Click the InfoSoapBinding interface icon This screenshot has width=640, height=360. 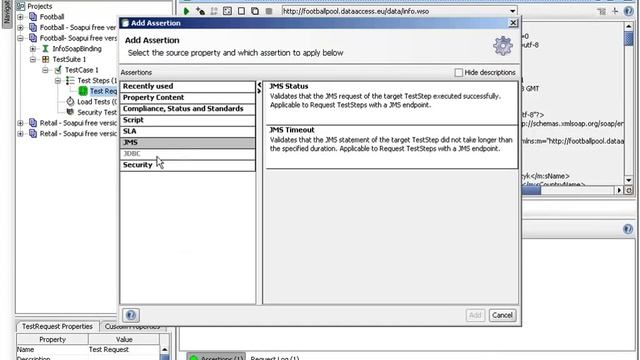45,49
